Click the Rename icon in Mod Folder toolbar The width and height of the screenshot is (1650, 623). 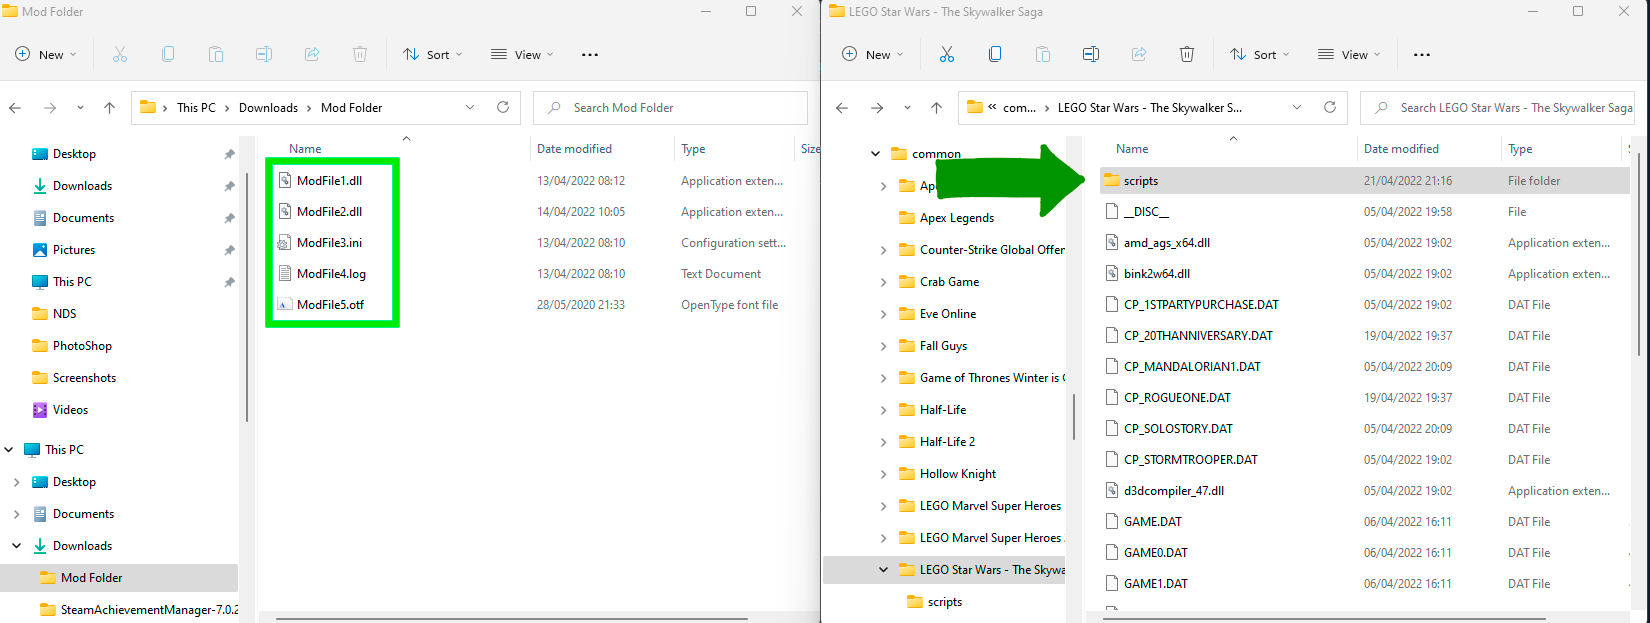point(264,55)
